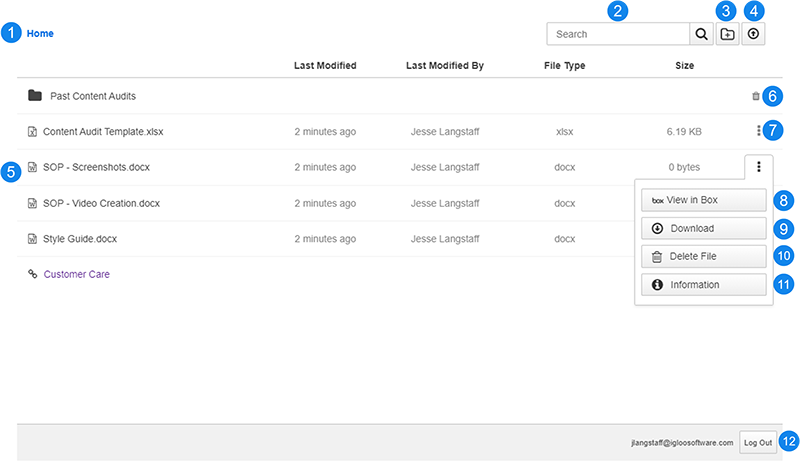Open the Past Content Audits folder
Screen dimensions: 800x476
[93, 96]
